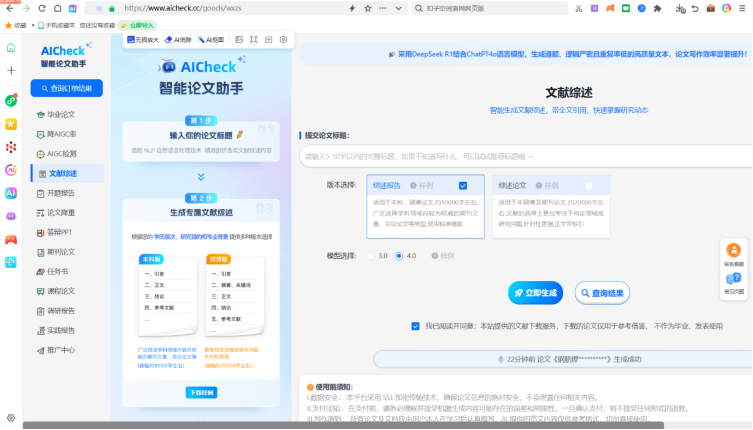Image resolution: width=753 pixels, height=430 pixels.
Task: Go forward in browser history
Action: click(26, 8)
